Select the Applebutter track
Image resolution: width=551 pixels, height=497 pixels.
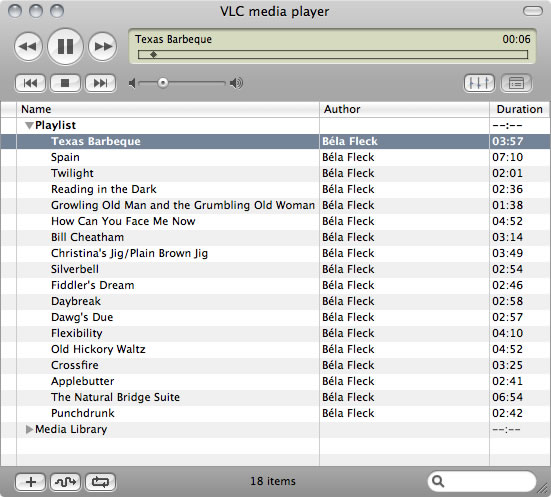coord(83,381)
